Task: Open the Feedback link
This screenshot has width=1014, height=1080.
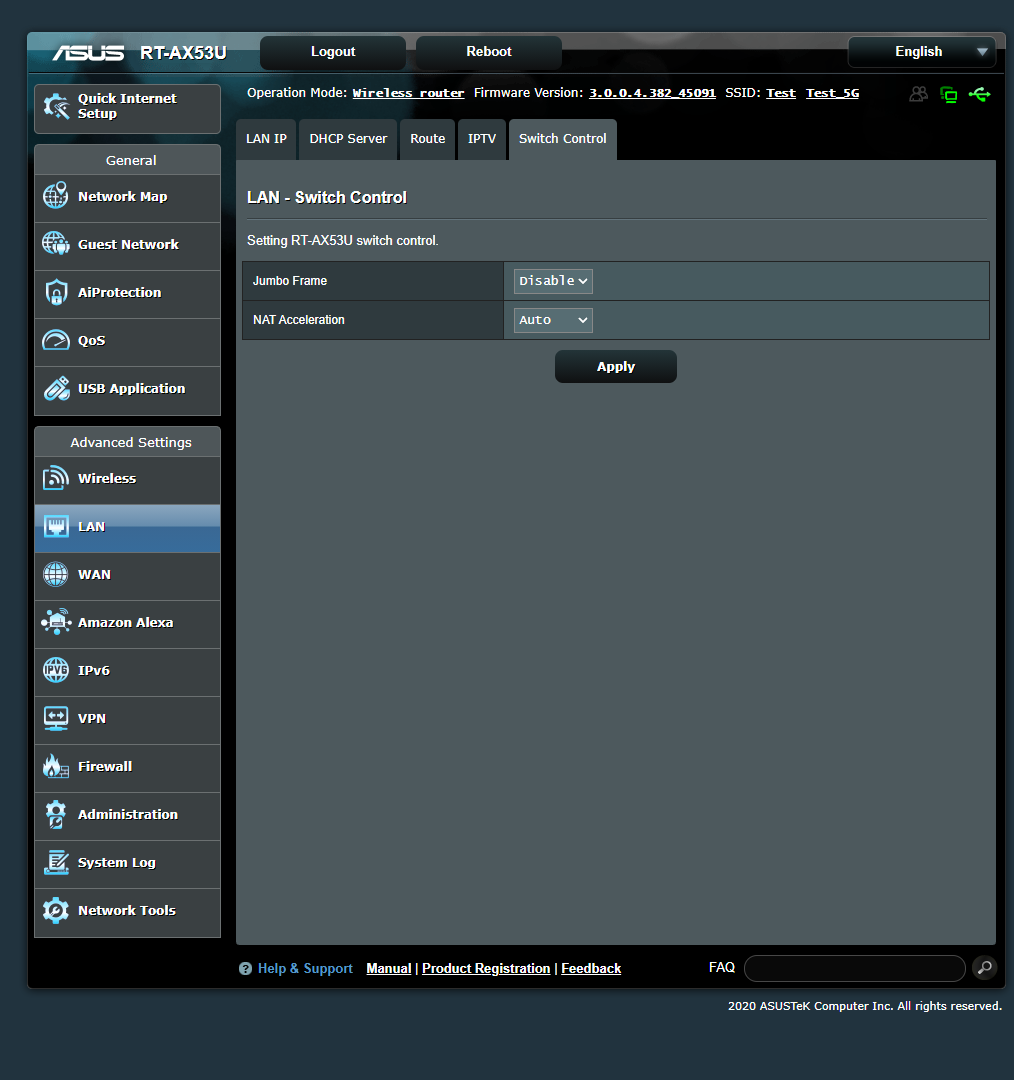Action: [591, 968]
